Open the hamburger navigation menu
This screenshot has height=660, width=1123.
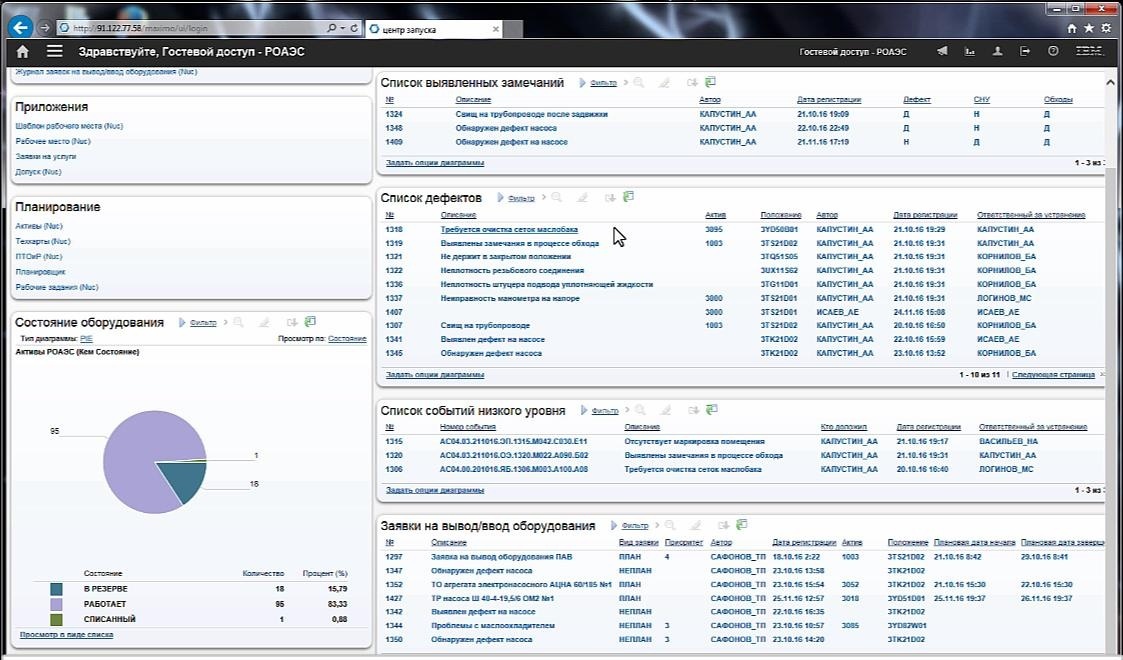(x=54, y=52)
